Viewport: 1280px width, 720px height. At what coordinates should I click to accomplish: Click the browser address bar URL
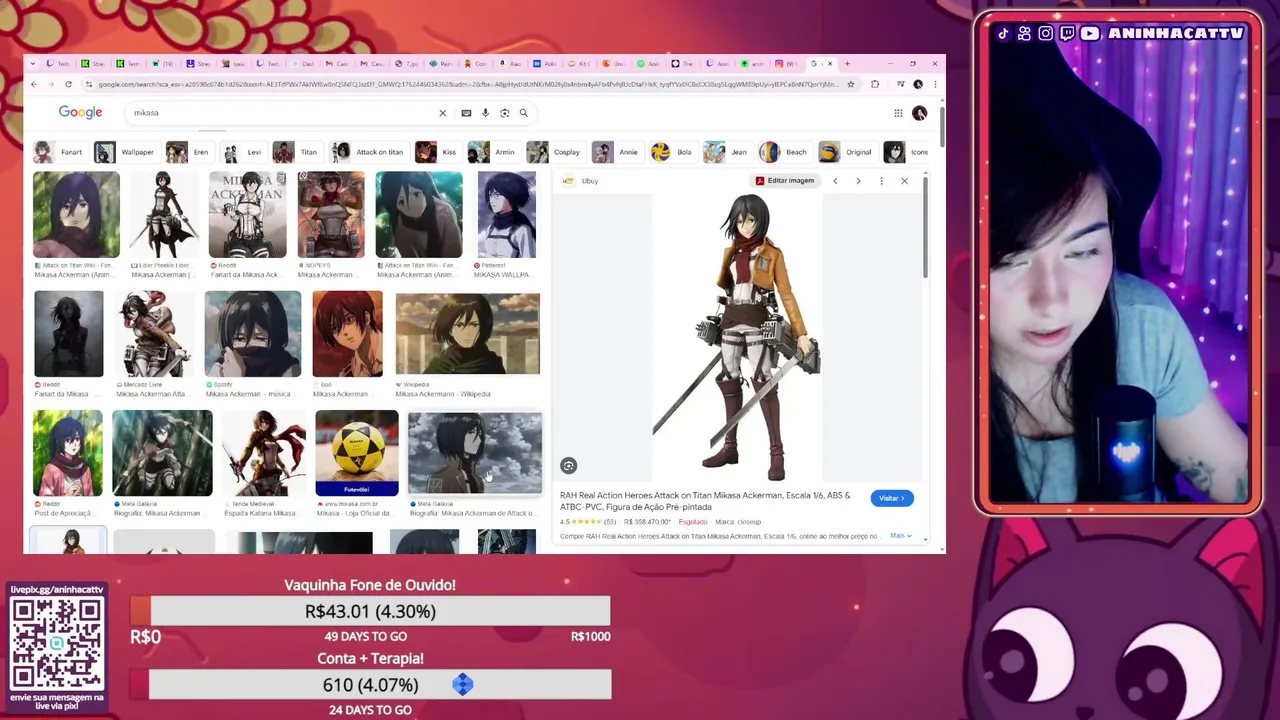click(x=468, y=84)
